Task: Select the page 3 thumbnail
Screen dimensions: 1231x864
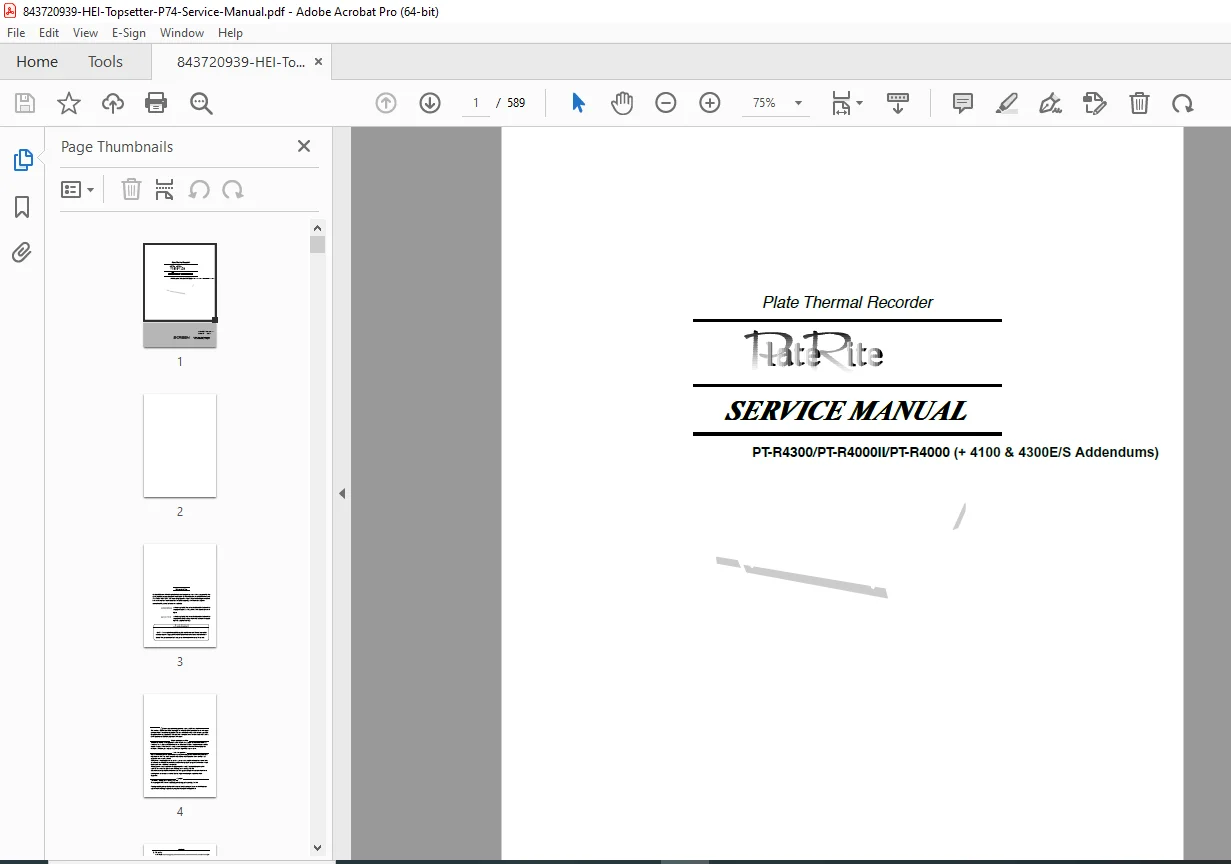Action: 180,595
